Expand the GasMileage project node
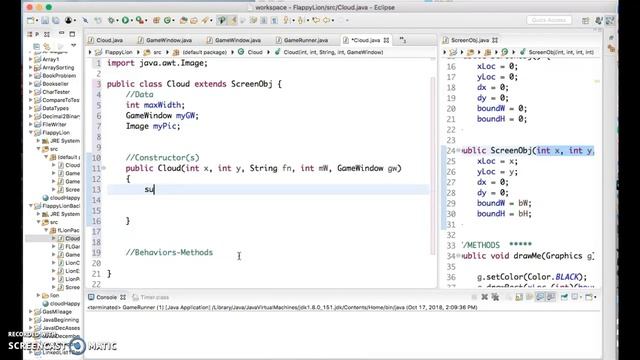Screen dimensions: 640x360 pyautogui.click(x=31, y=311)
